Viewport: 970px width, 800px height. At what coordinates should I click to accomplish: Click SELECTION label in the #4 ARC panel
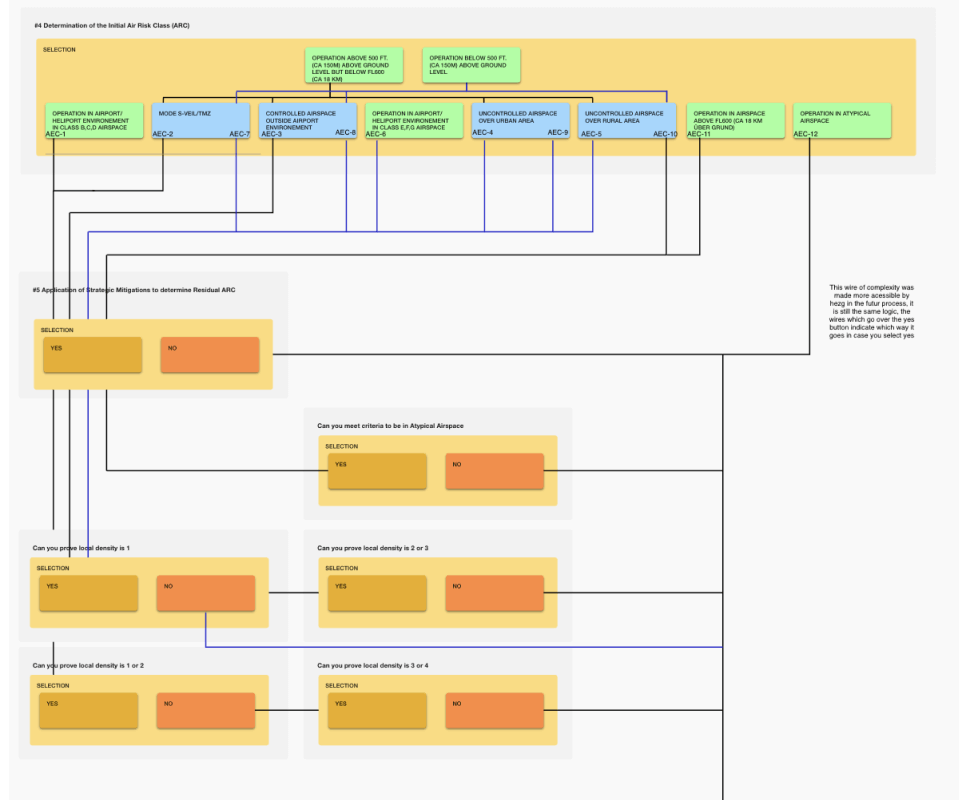pyautogui.click(x=59, y=49)
